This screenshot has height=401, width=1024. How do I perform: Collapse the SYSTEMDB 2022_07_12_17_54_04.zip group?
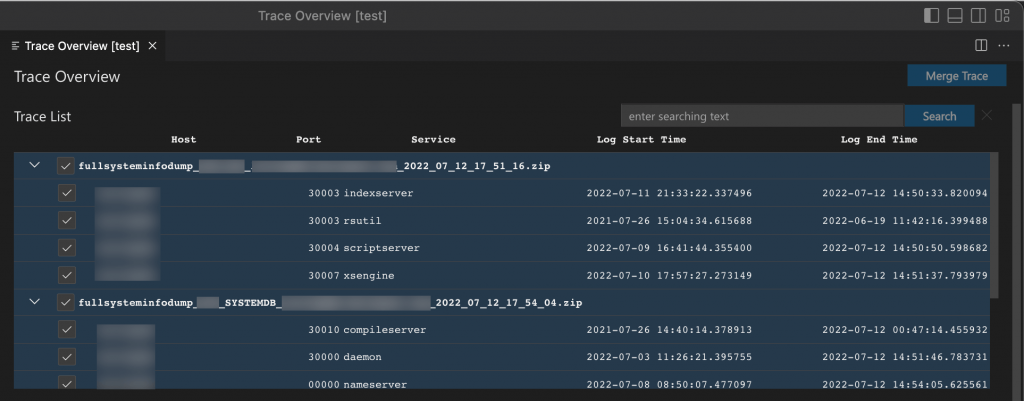click(35, 302)
